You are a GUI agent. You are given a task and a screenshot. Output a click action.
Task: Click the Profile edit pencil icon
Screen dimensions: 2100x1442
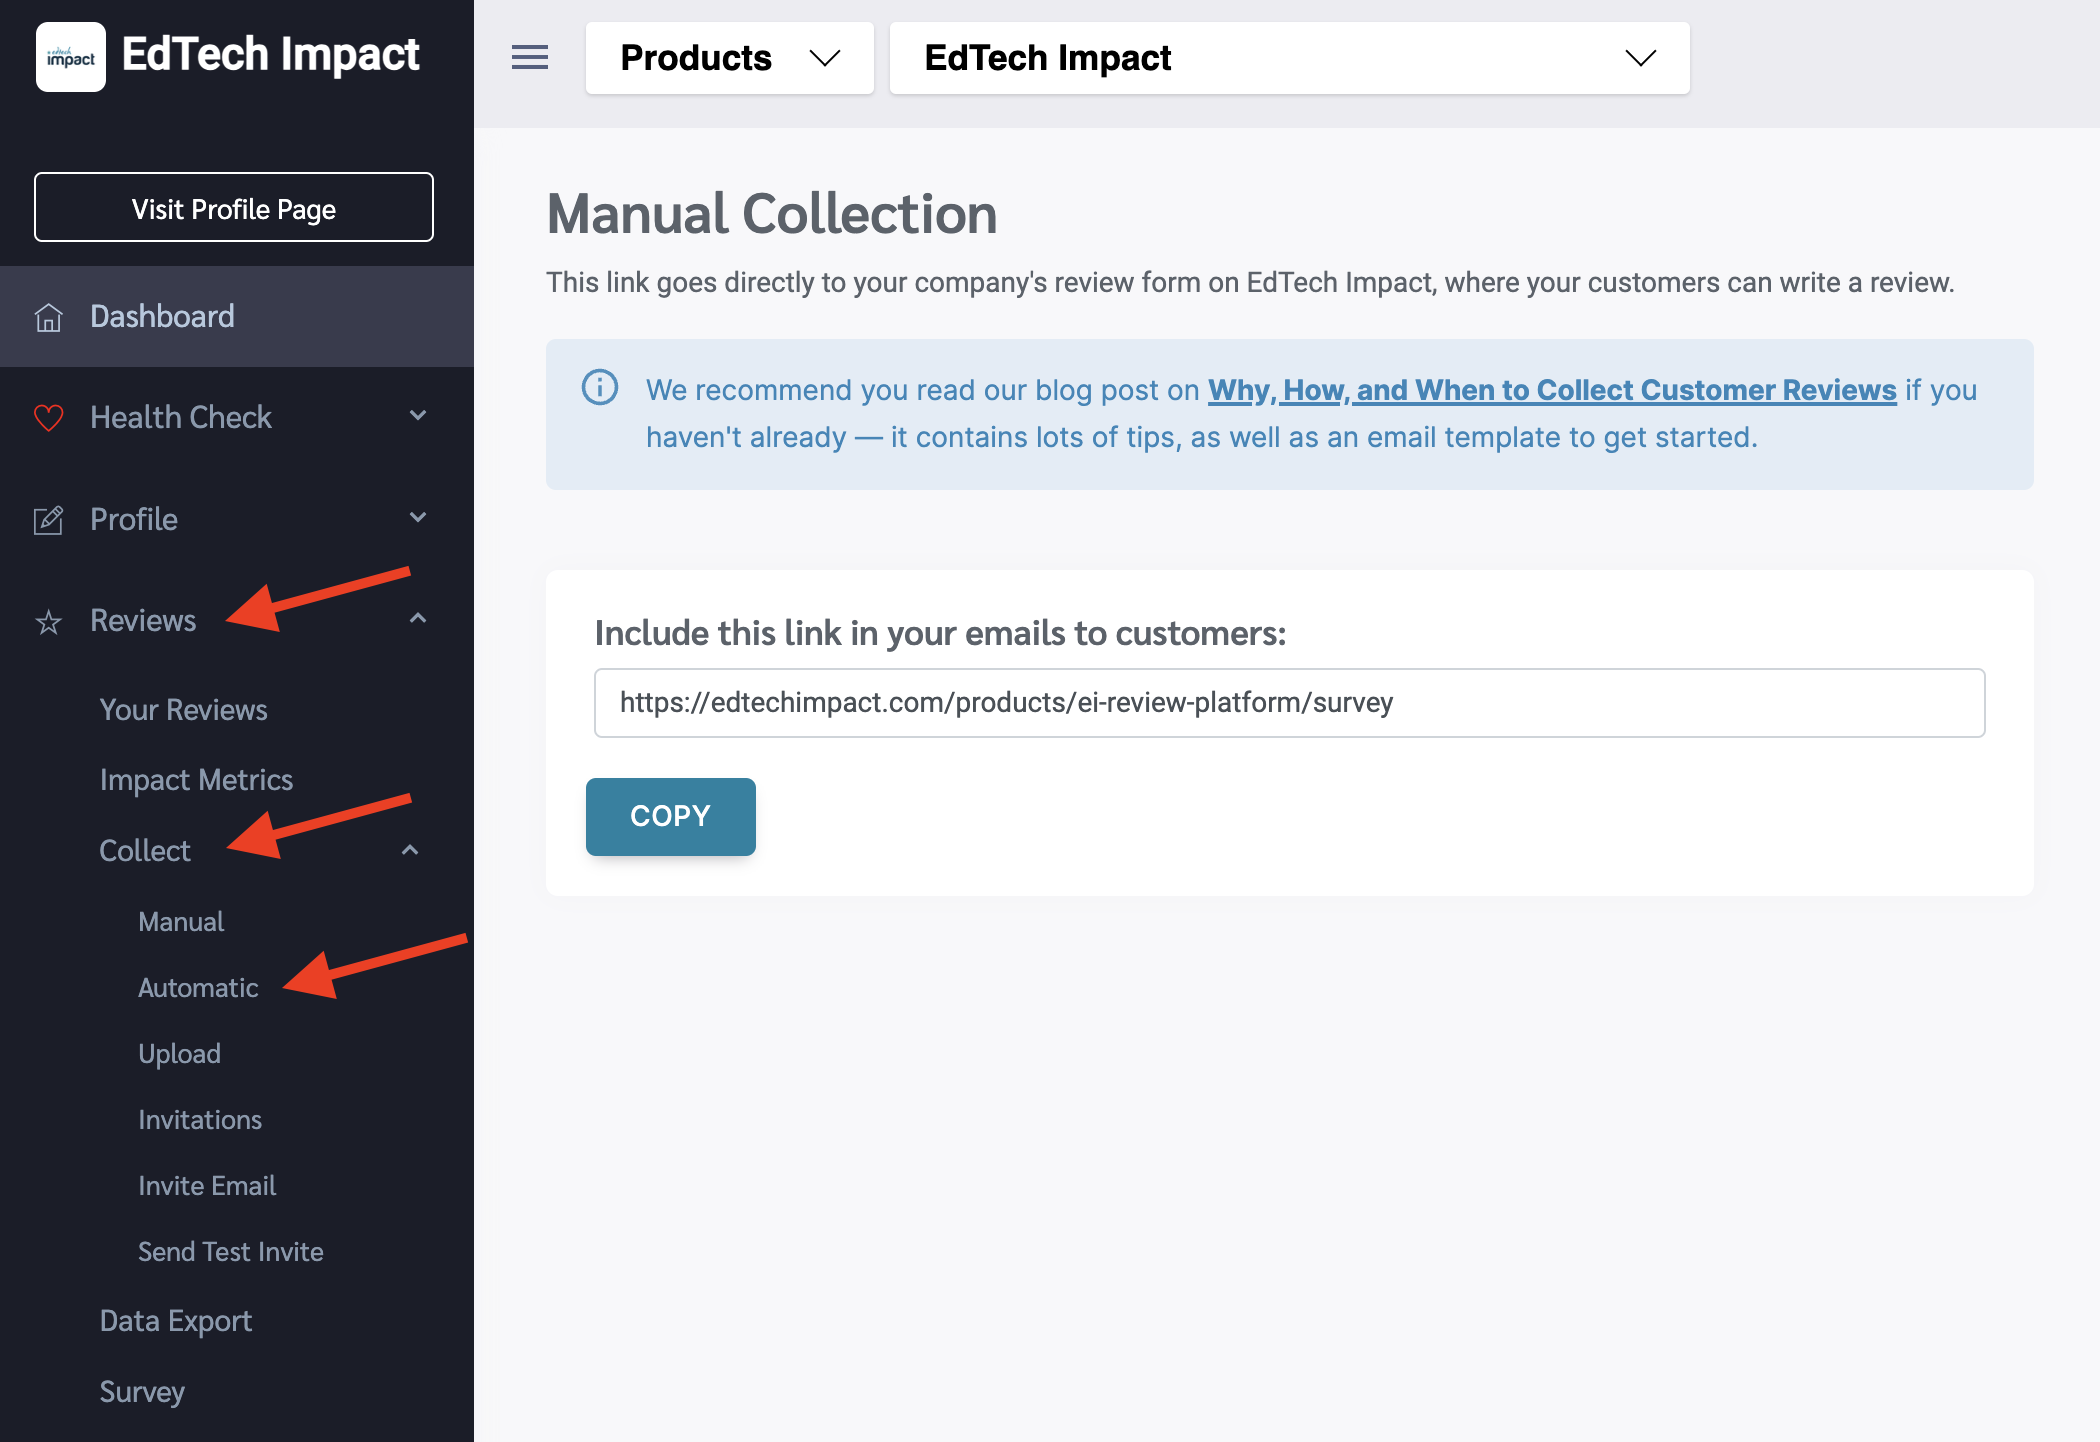click(48, 519)
